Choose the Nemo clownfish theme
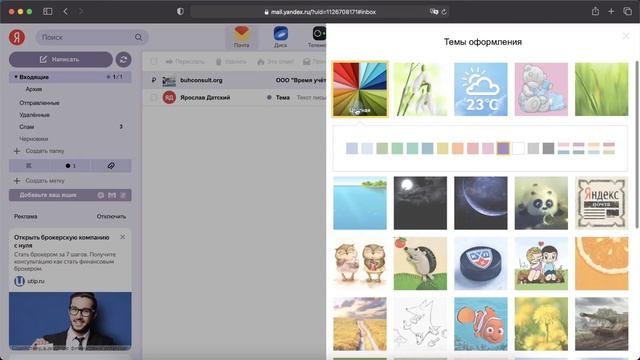The image size is (640, 360). click(x=481, y=324)
